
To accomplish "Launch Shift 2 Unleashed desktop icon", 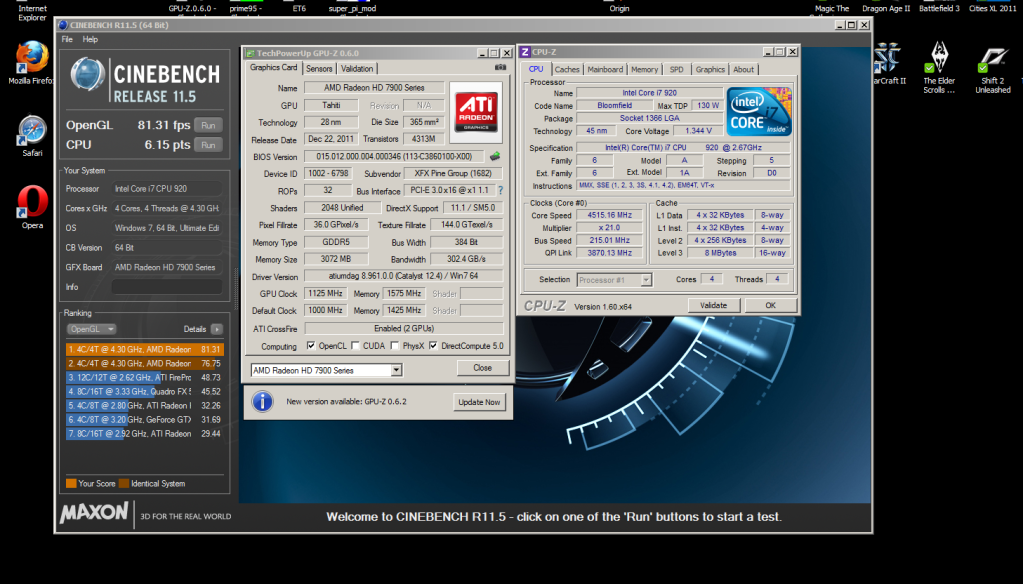I will (x=993, y=56).
